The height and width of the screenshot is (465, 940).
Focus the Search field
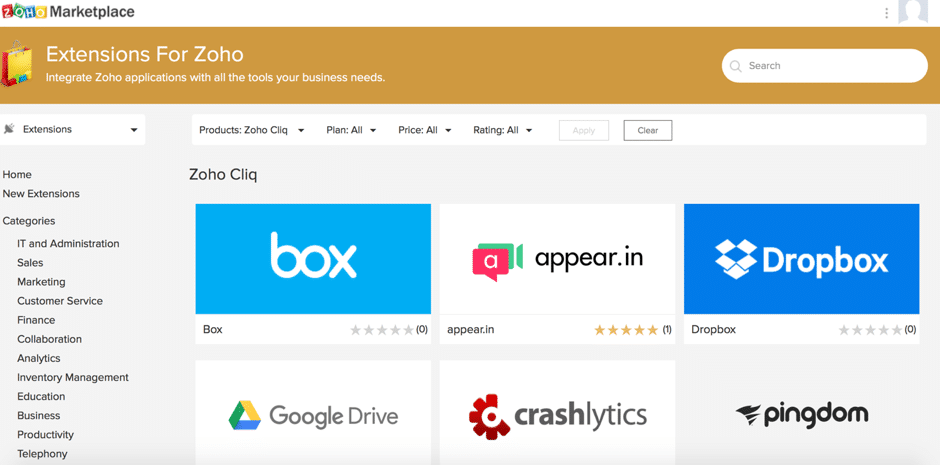pos(825,66)
